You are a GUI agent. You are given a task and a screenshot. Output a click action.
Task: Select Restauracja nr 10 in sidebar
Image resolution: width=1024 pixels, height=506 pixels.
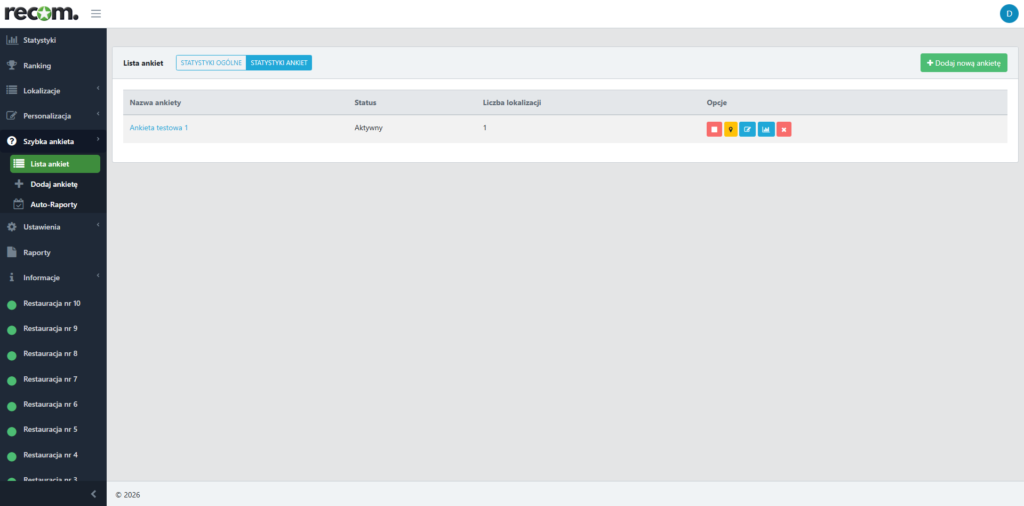52,303
